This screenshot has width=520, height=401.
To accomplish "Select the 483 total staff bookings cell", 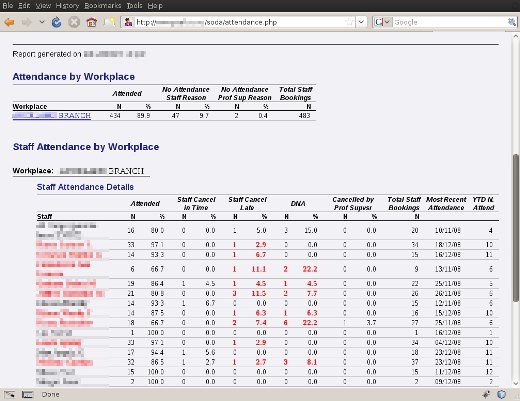I will [x=305, y=116].
